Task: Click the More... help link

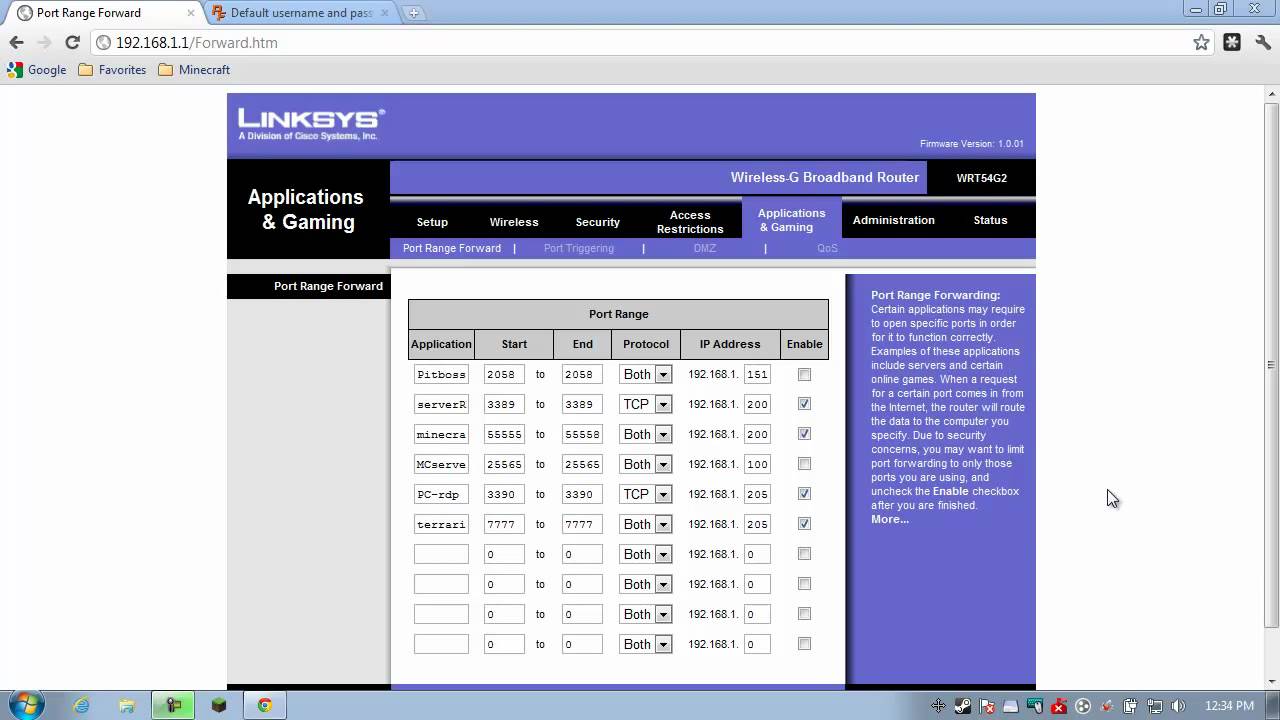Action: pos(890,519)
